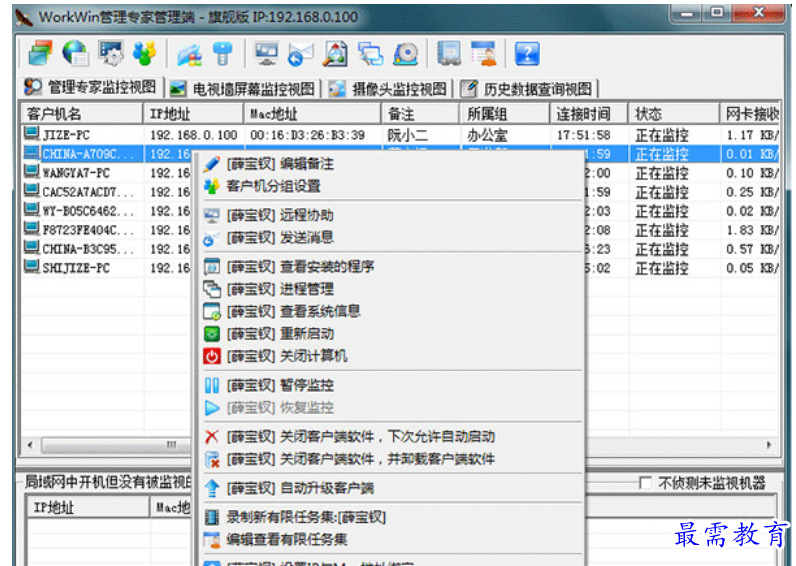Image resolution: width=796 pixels, height=566 pixels.
Task: Choose 录制新有限任务集 menu entry
Action: 388,517
